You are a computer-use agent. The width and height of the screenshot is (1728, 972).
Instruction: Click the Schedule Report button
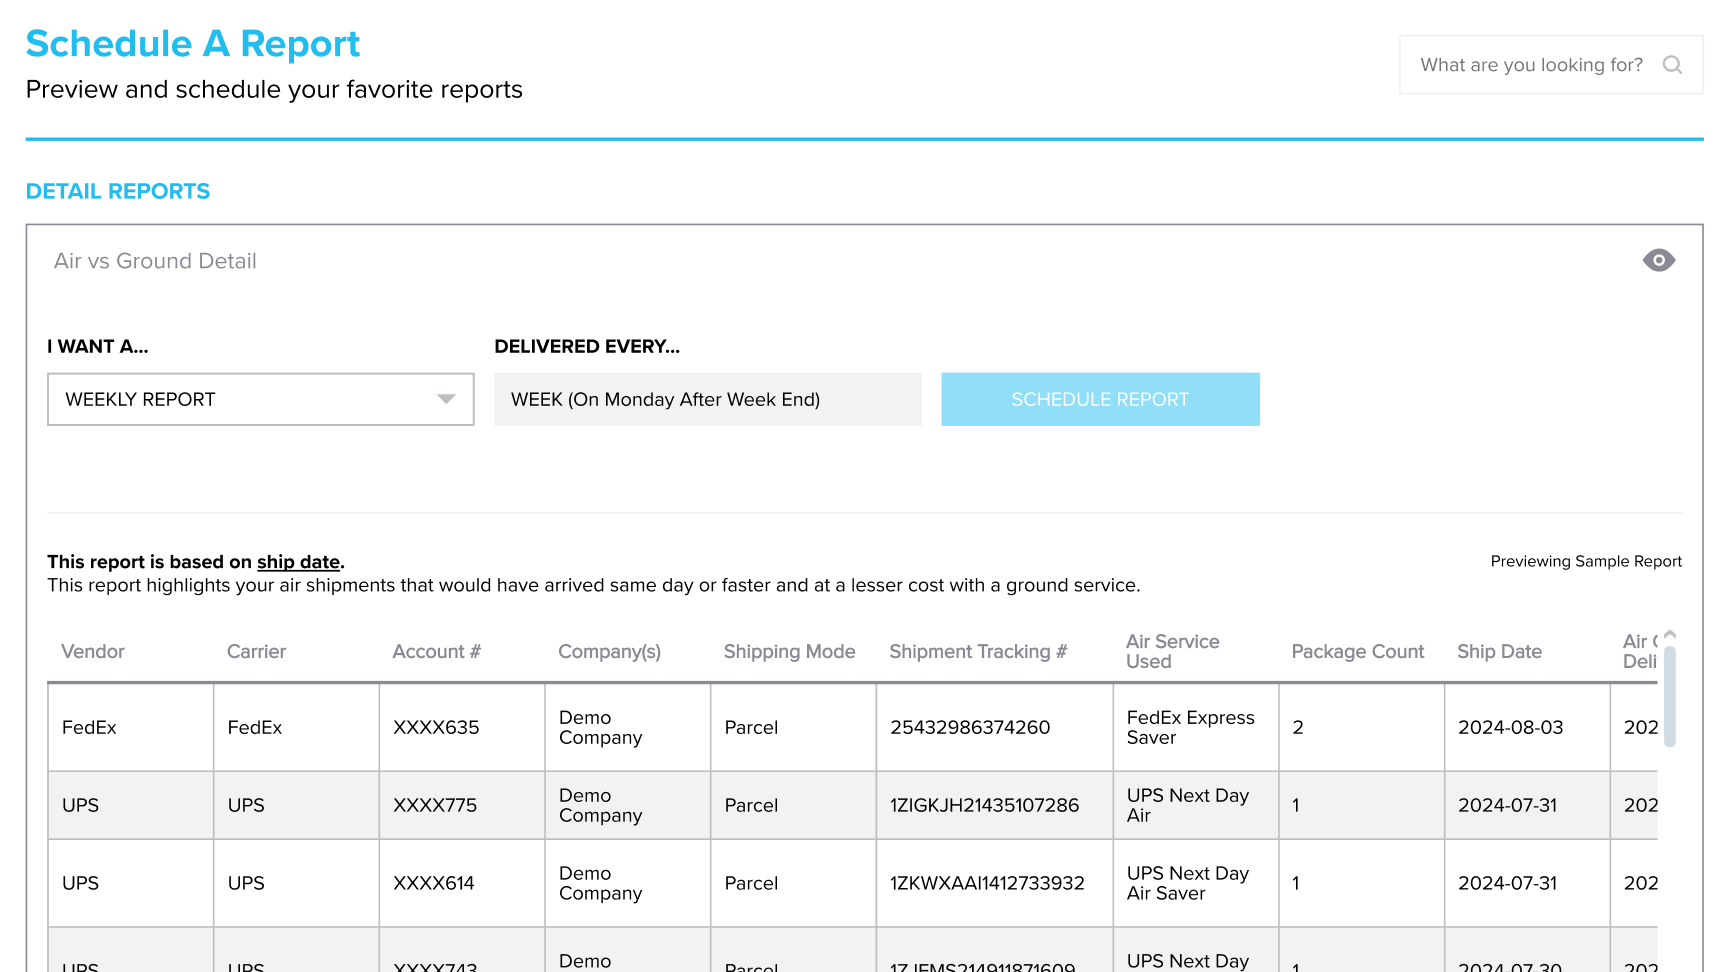click(1100, 399)
